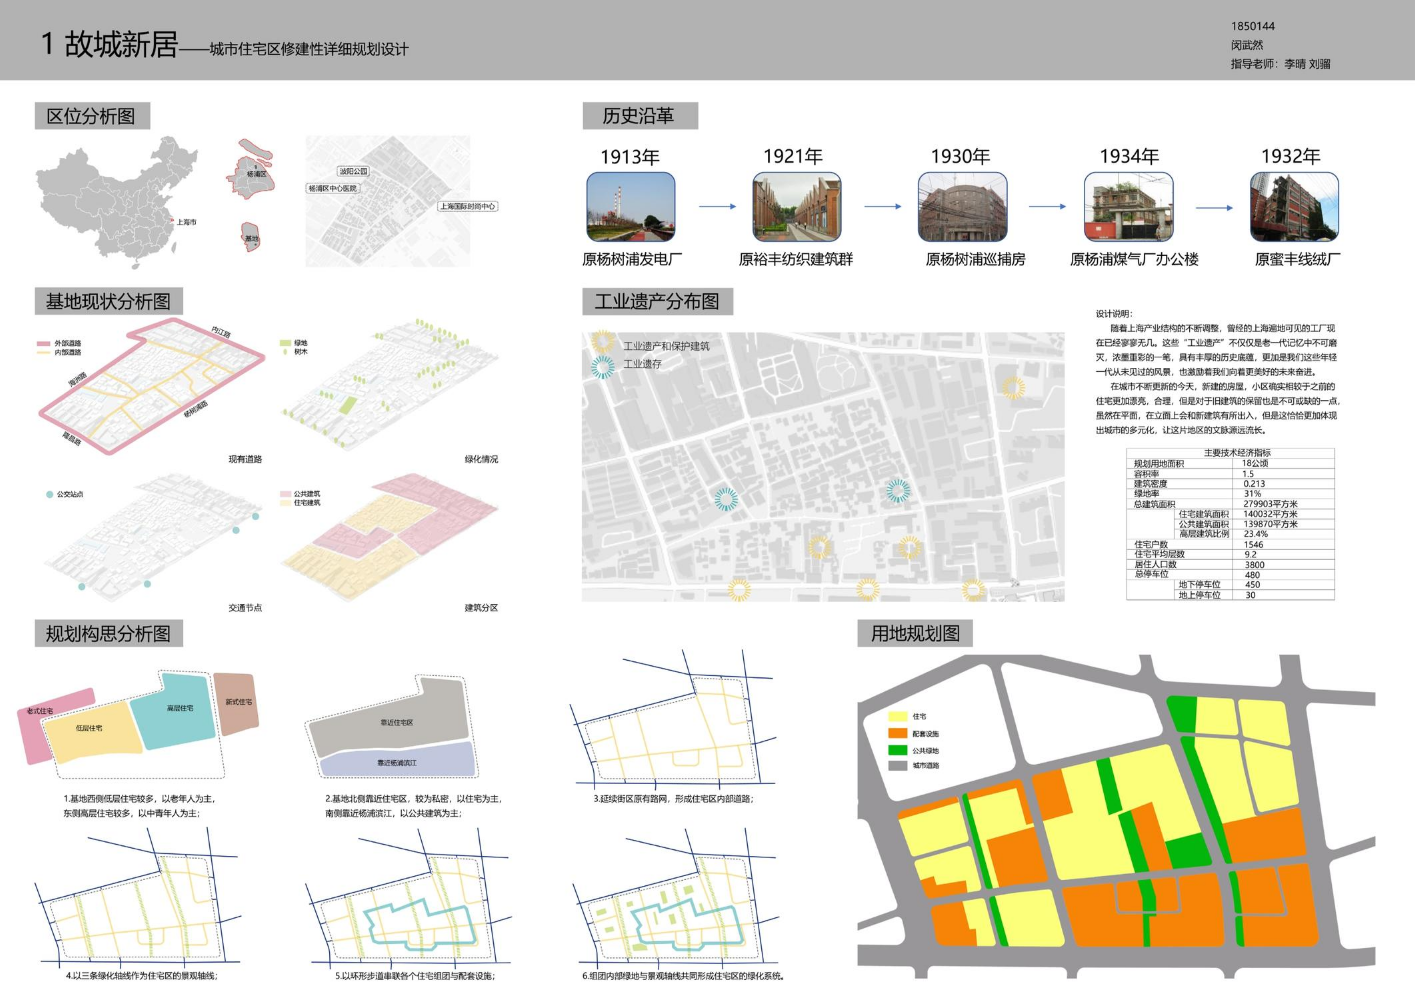Select the 1913年 原杨树浦发电厂 photo

631,207
